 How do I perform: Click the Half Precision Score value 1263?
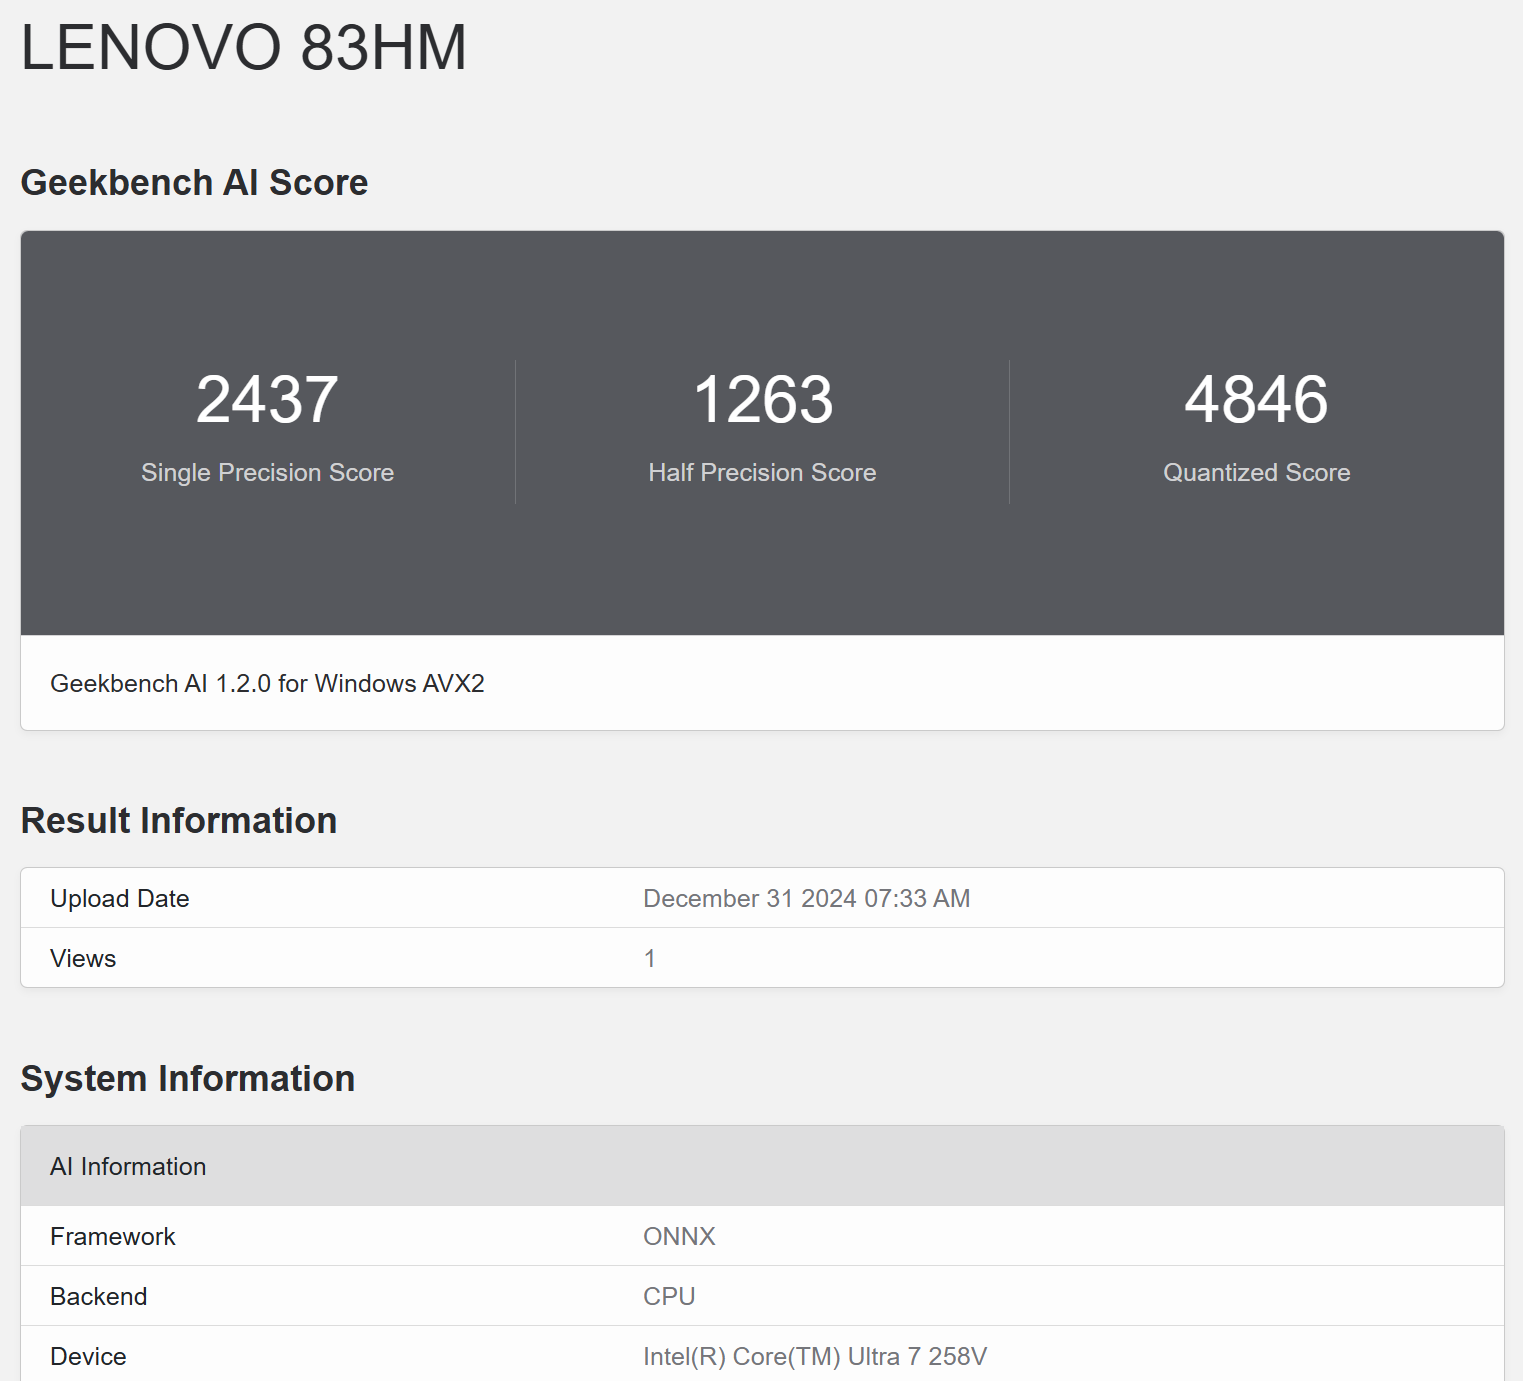(762, 399)
